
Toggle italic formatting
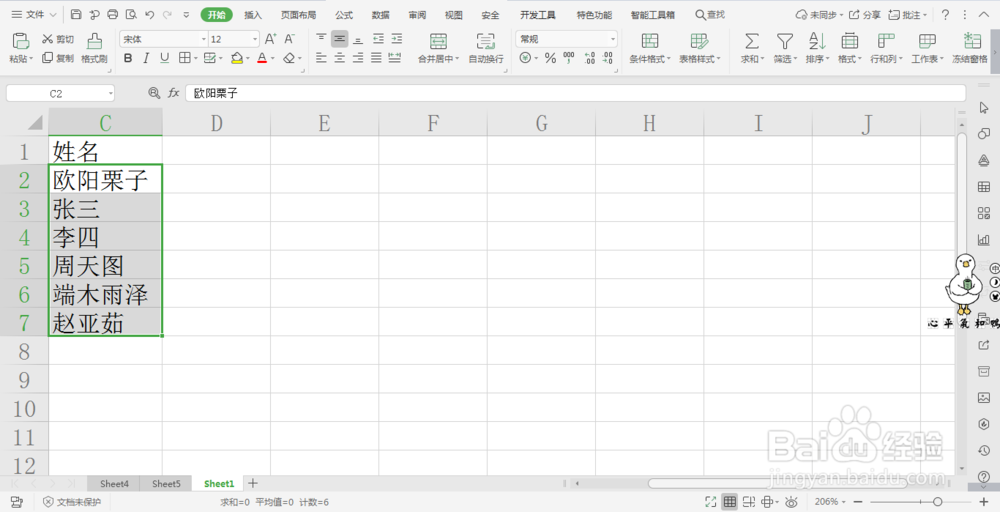click(x=146, y=58)
